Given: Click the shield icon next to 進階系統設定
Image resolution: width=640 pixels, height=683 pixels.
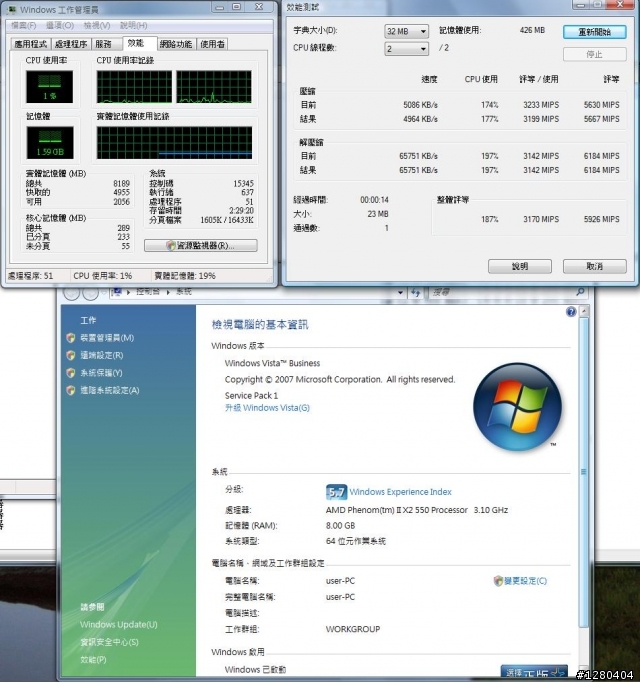Looking at the screenshot, I should [71, 390].
